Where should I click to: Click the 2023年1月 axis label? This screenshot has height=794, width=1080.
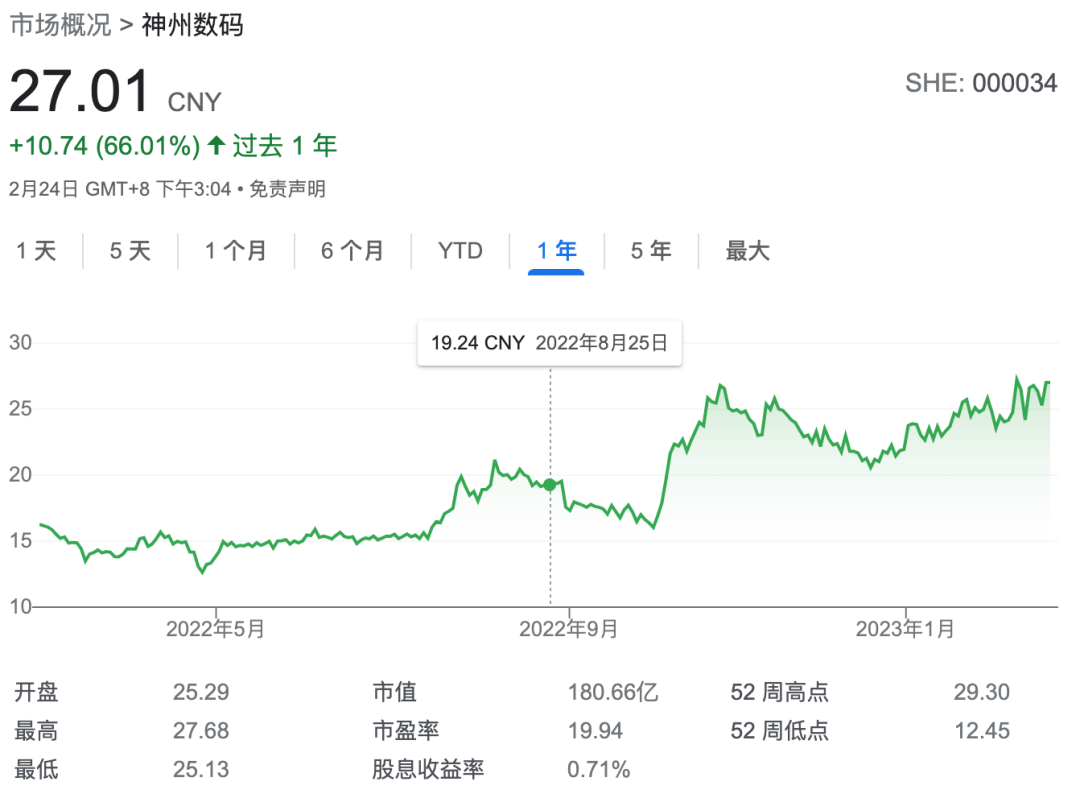pyautogui.click(x=905, y=629)
